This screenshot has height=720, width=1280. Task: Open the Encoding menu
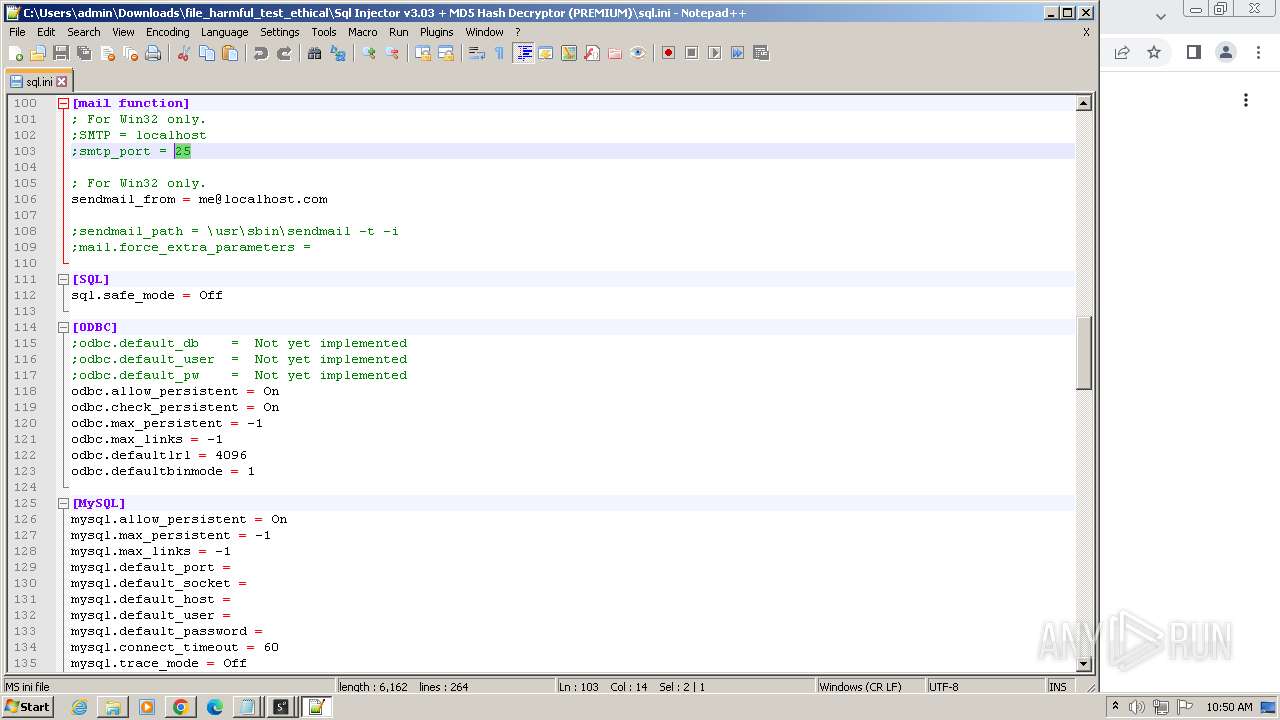pos(167,32)
